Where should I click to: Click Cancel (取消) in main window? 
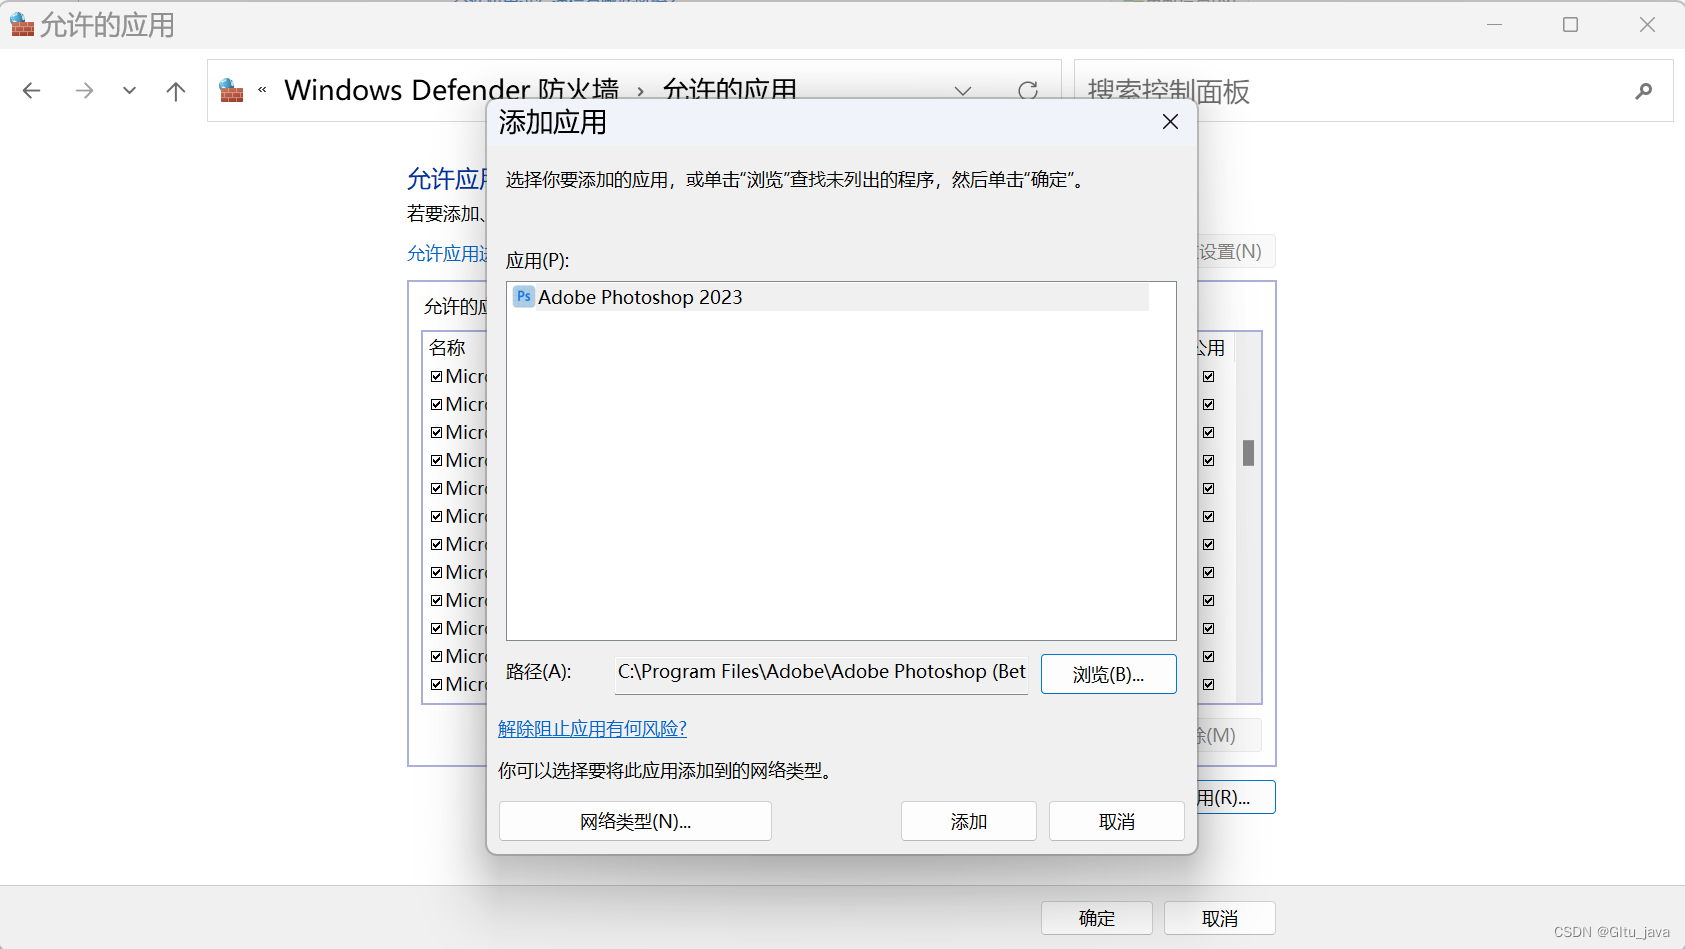pos(1219,918)
